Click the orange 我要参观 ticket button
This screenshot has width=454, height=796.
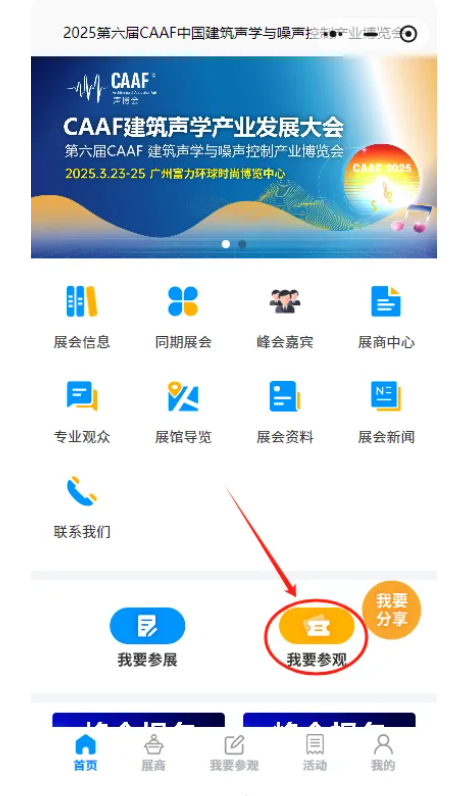pos(316,626)
